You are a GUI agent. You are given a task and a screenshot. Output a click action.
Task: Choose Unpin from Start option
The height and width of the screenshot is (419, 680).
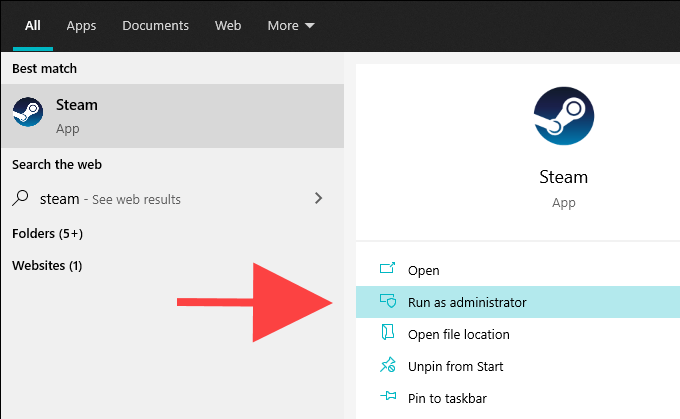455,366
